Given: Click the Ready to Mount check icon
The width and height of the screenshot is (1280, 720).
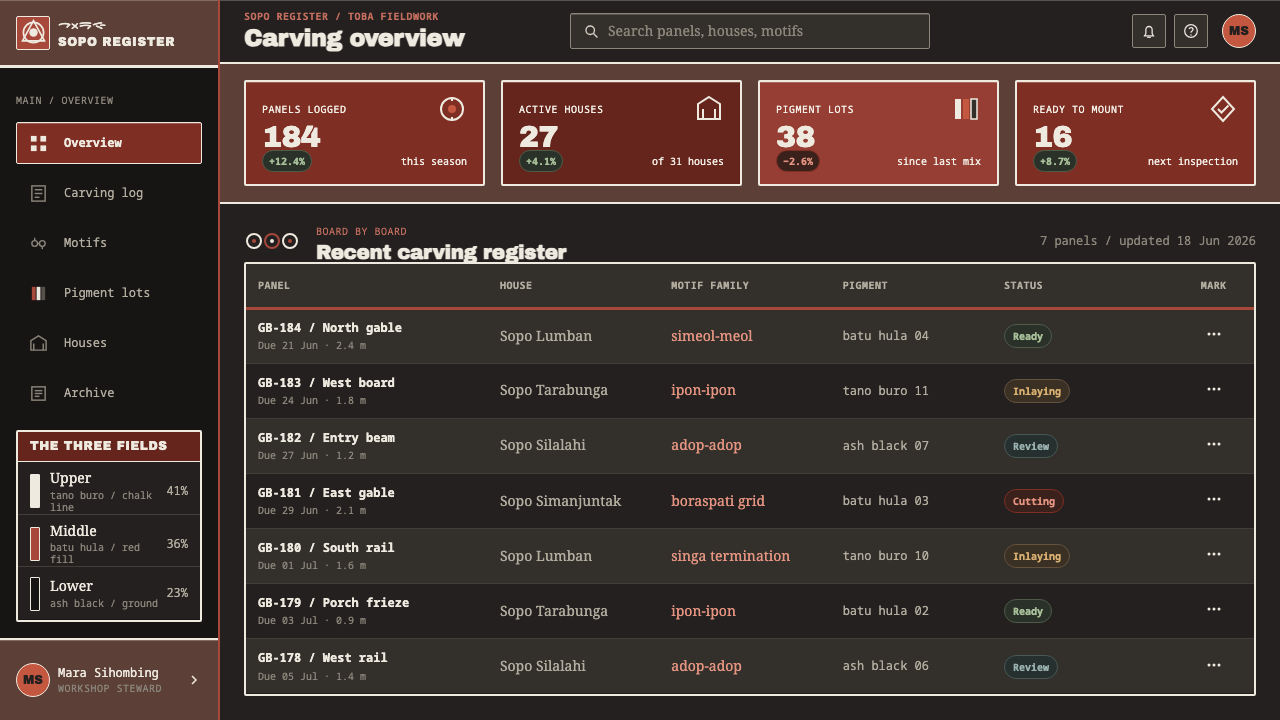Looking at the screenshot, I should pos(1223,109).
